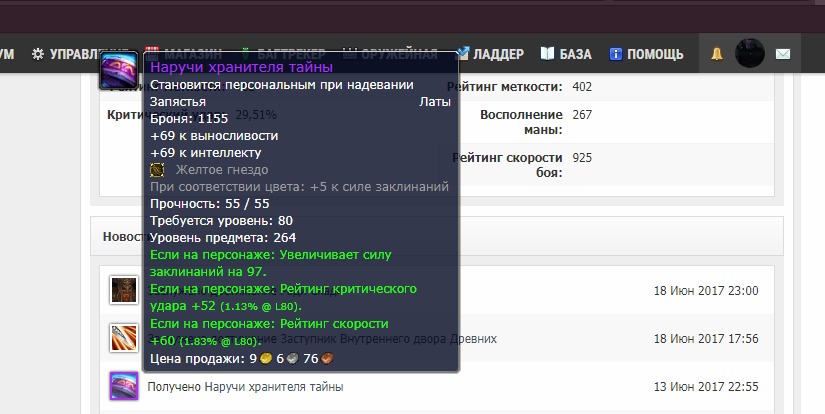Screen dimensions: 825x414
Task: Click the bracers item icon above the tooltip
Action: 119,70
